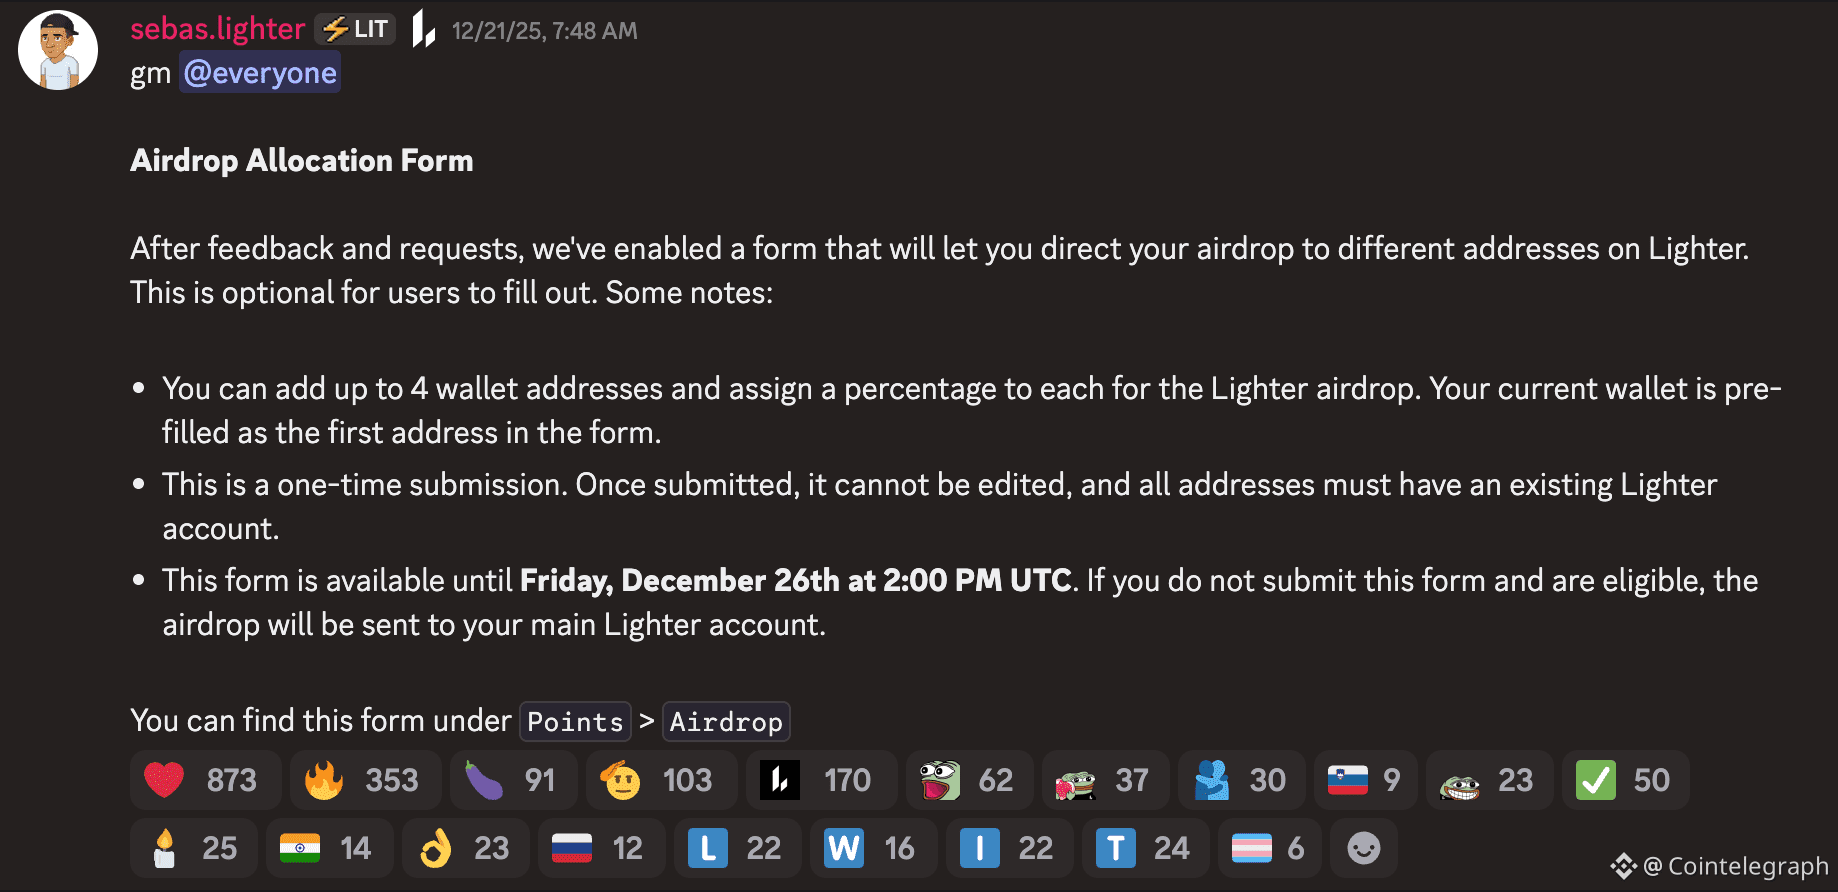The image size is (1838, 892).
Task: Toggle the India flag reaction
Action: click(x=329, y=847)
